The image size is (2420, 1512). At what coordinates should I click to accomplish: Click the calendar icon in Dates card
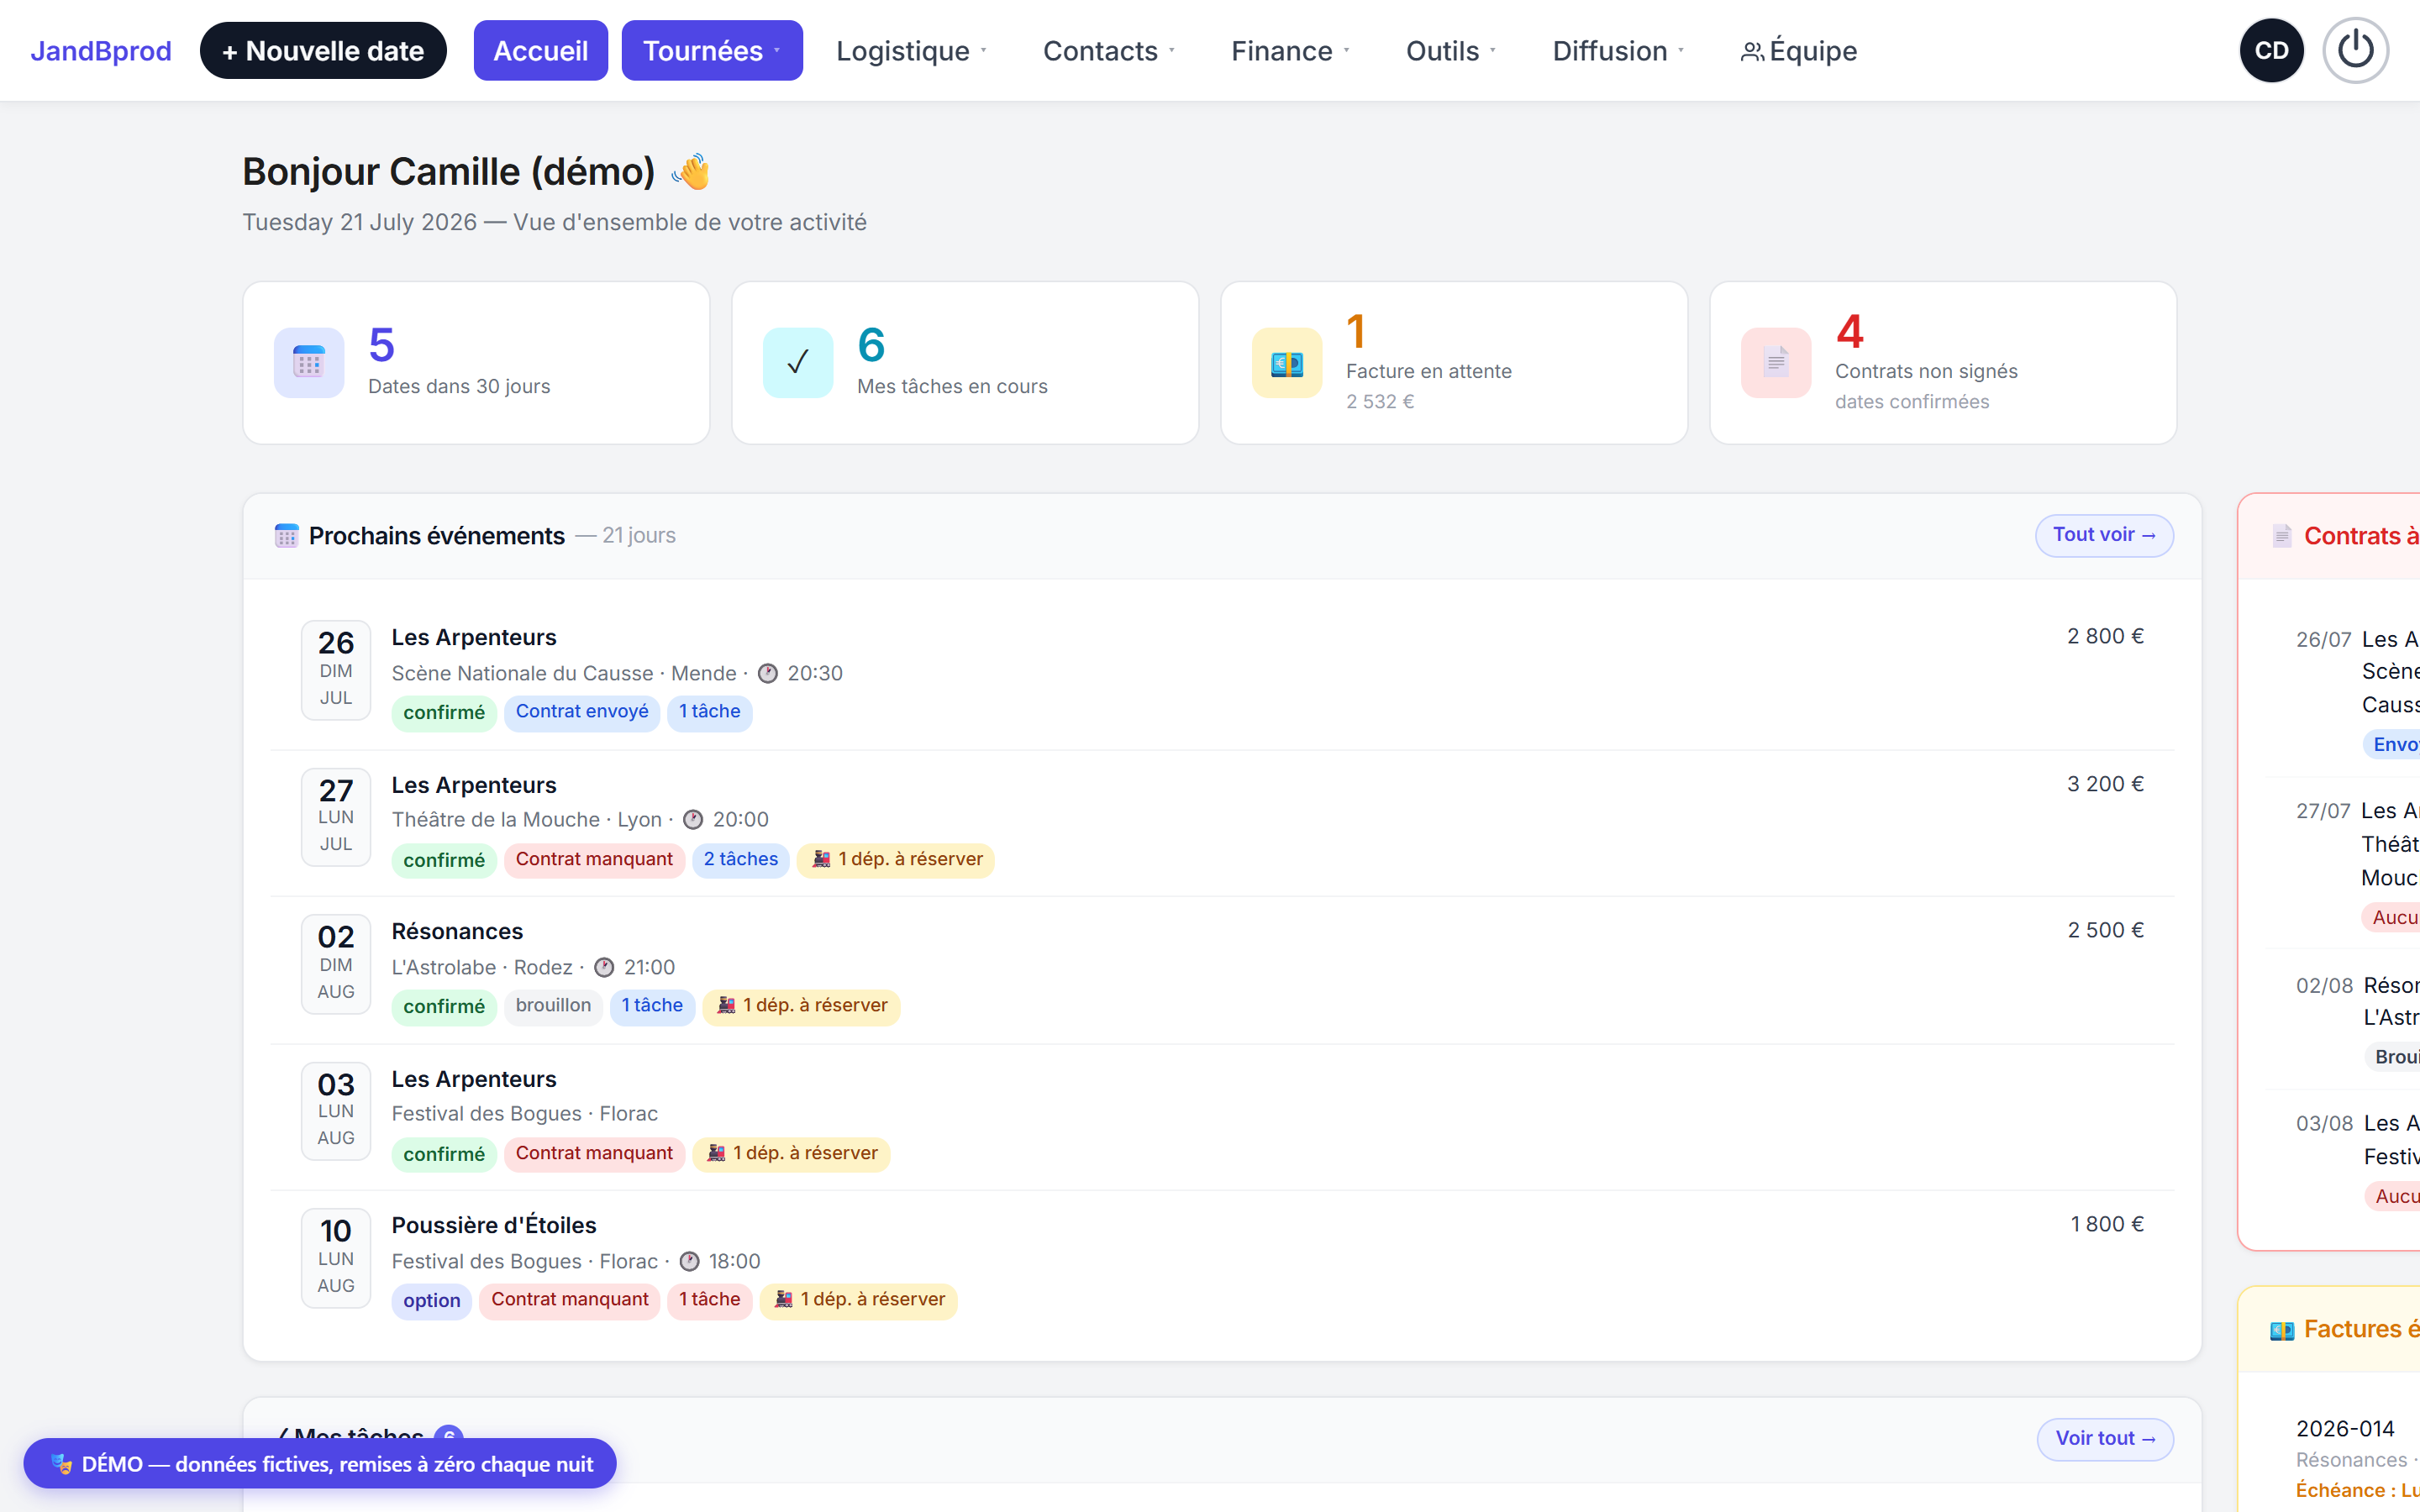(x=309, y=362)
